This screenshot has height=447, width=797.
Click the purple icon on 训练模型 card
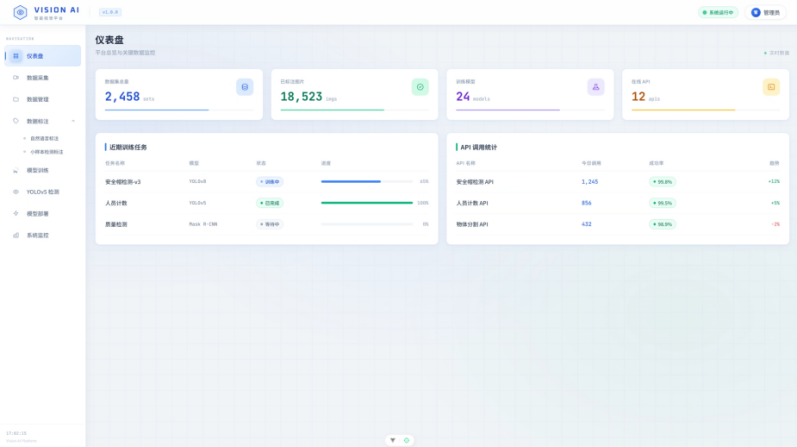[596, 87]
